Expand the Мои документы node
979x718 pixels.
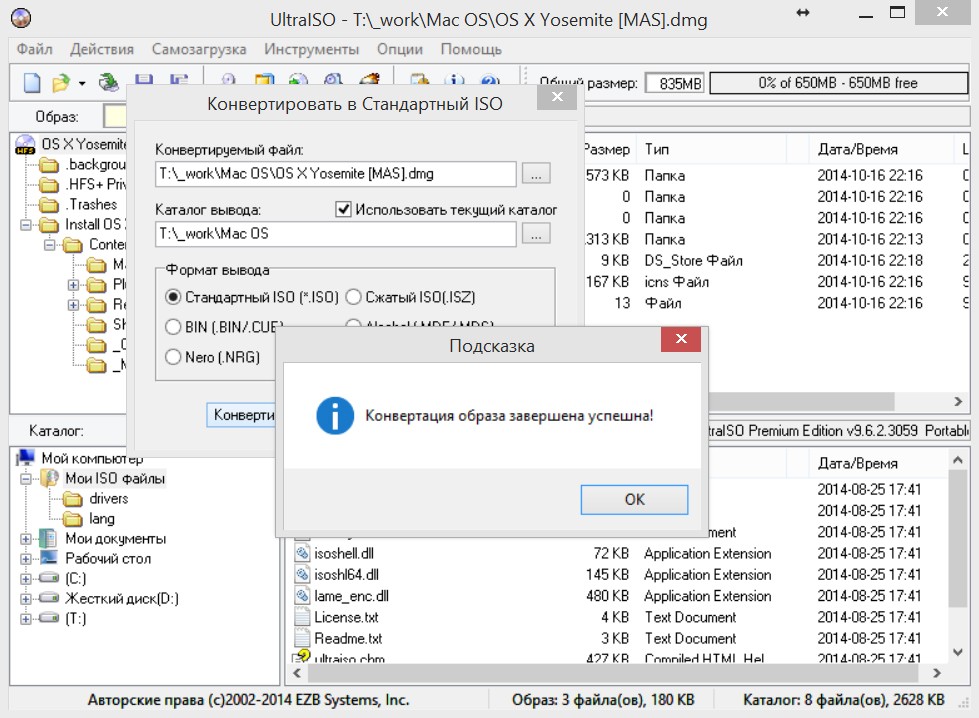[x=26, y=539]
